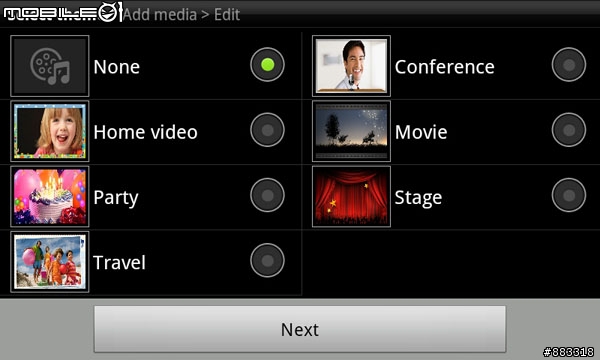600x360 pixels.
Task: Tap the Travel beach family thumbnail
Action: [x=50, y=262]
